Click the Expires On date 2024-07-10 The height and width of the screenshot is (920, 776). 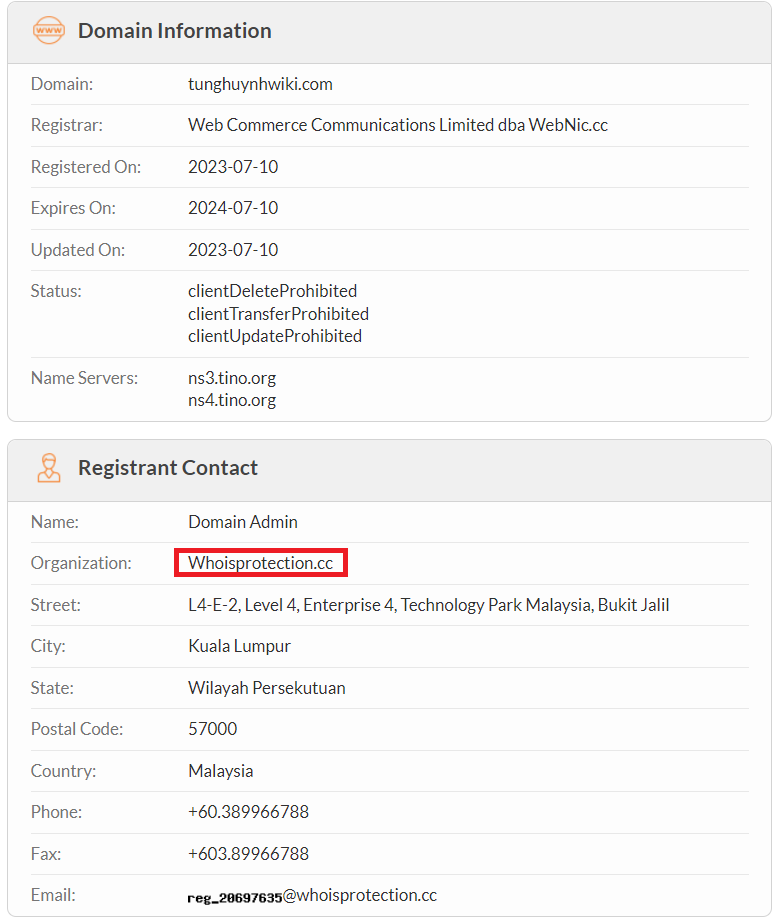point(233,208)
